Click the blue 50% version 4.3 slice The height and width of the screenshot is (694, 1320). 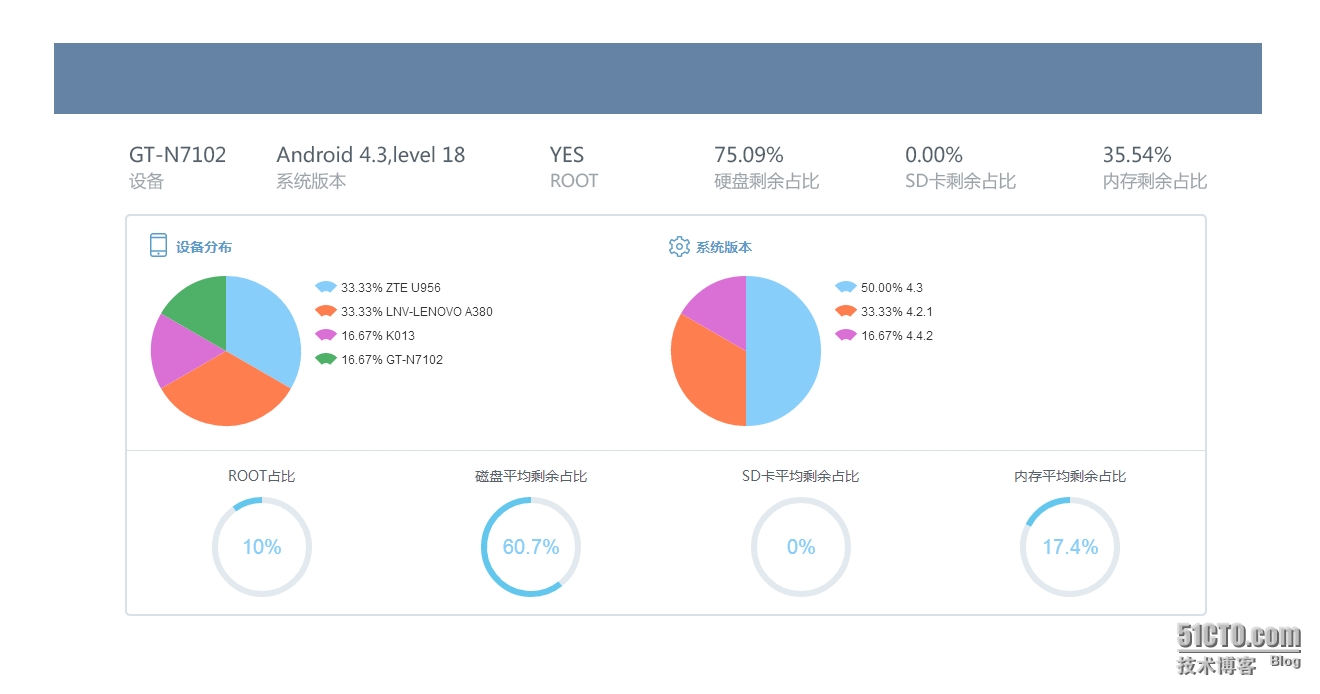point(785,351)
